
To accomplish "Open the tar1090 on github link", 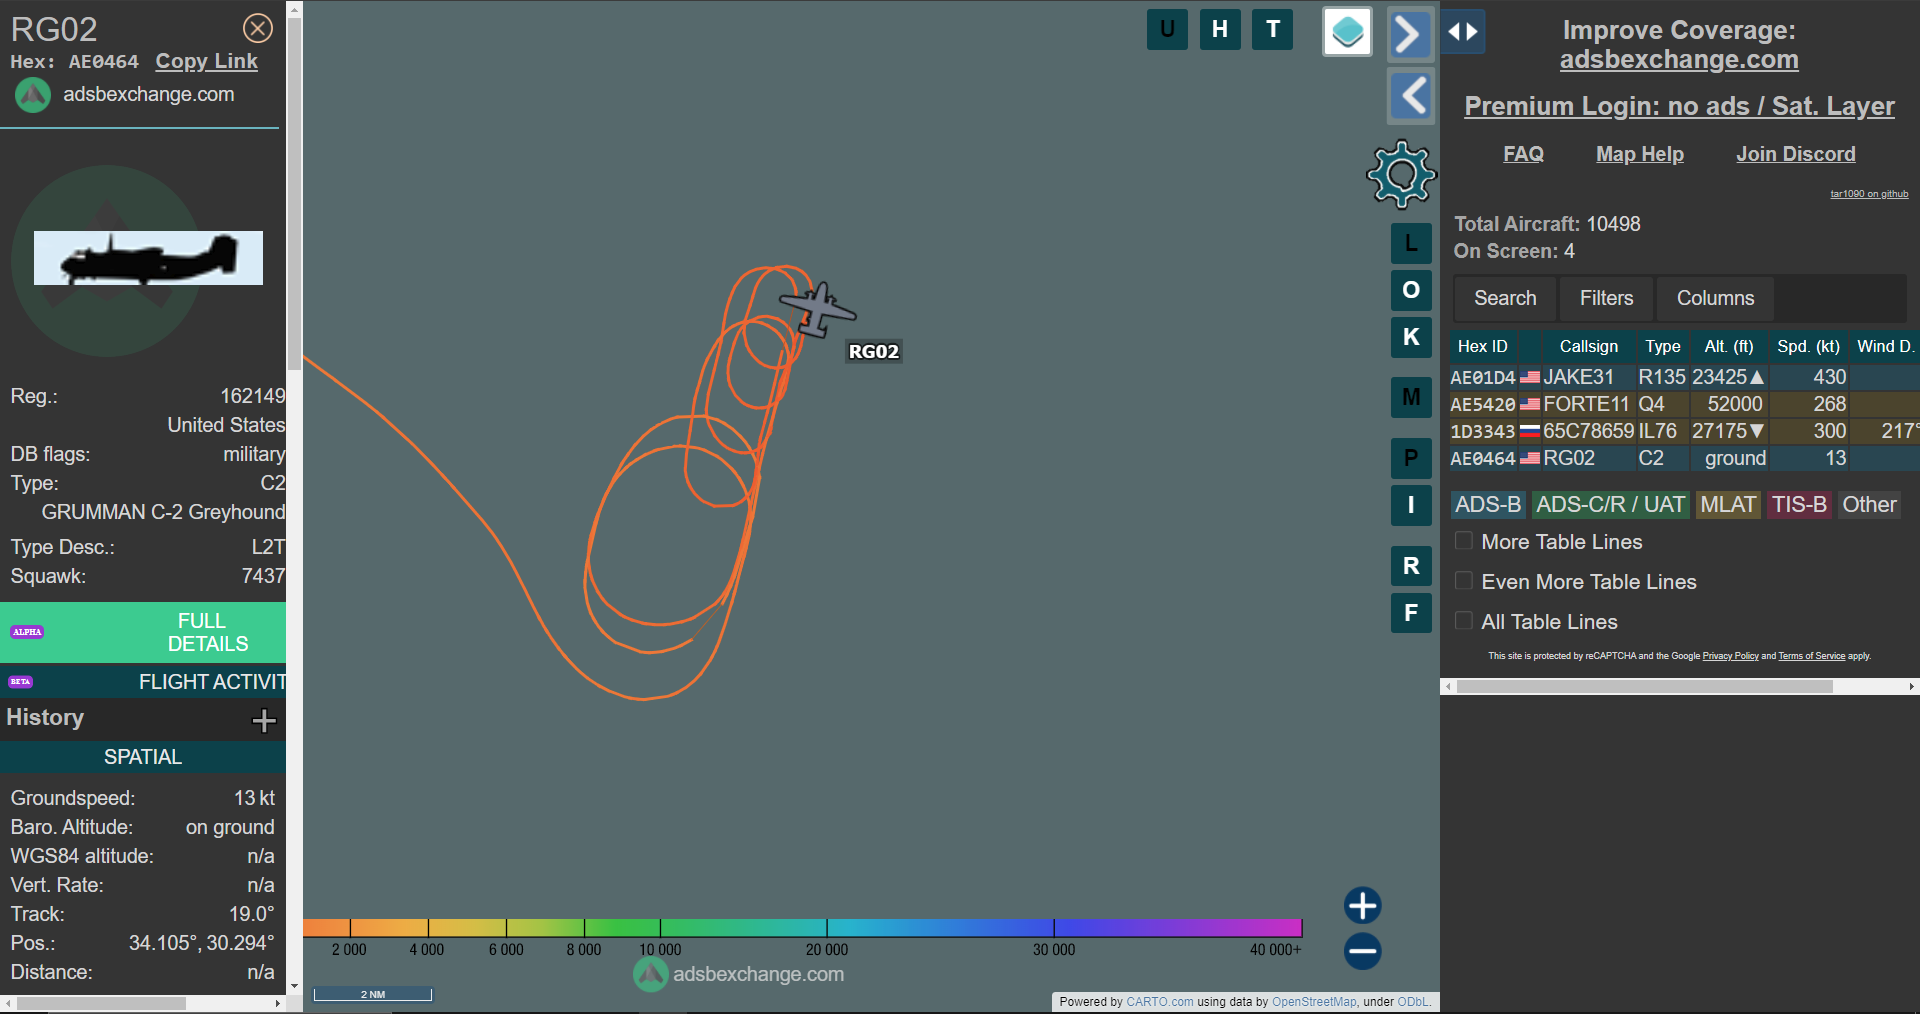I will click(x=1869, y=194).
